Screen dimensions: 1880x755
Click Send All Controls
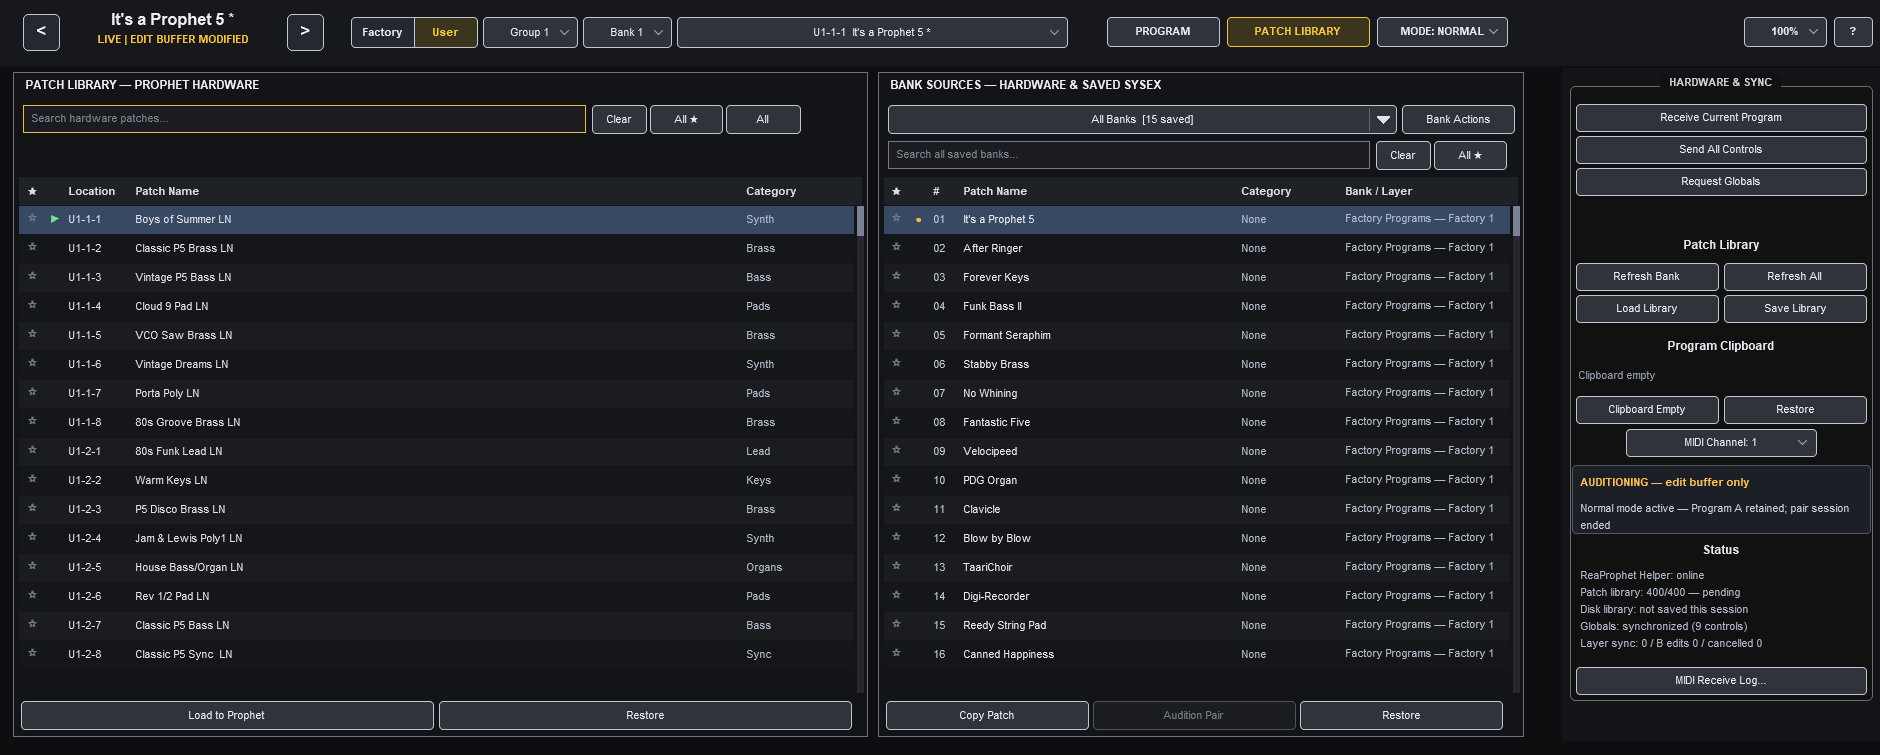(x=1721, y=149)
